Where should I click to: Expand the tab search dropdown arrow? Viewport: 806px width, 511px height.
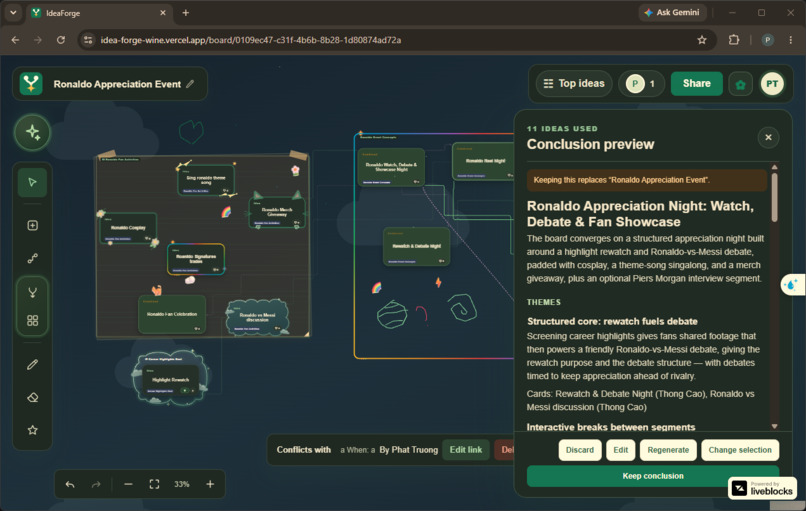(x=13, y=13)
